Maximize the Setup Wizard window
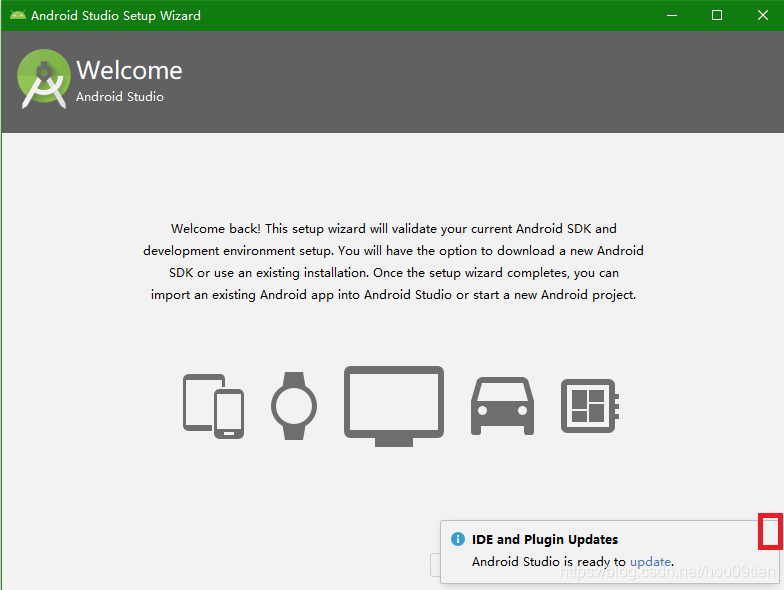The image size is (784, 590). (716, 16)
